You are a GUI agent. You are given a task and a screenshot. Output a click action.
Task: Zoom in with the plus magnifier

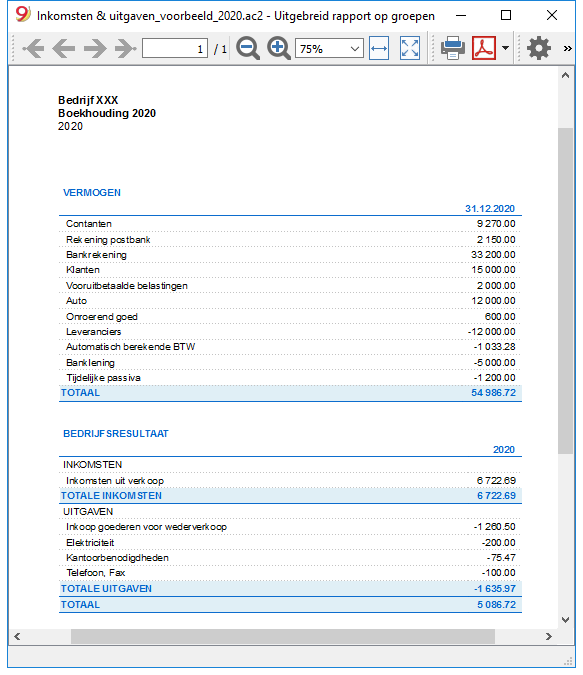[279, 48]
